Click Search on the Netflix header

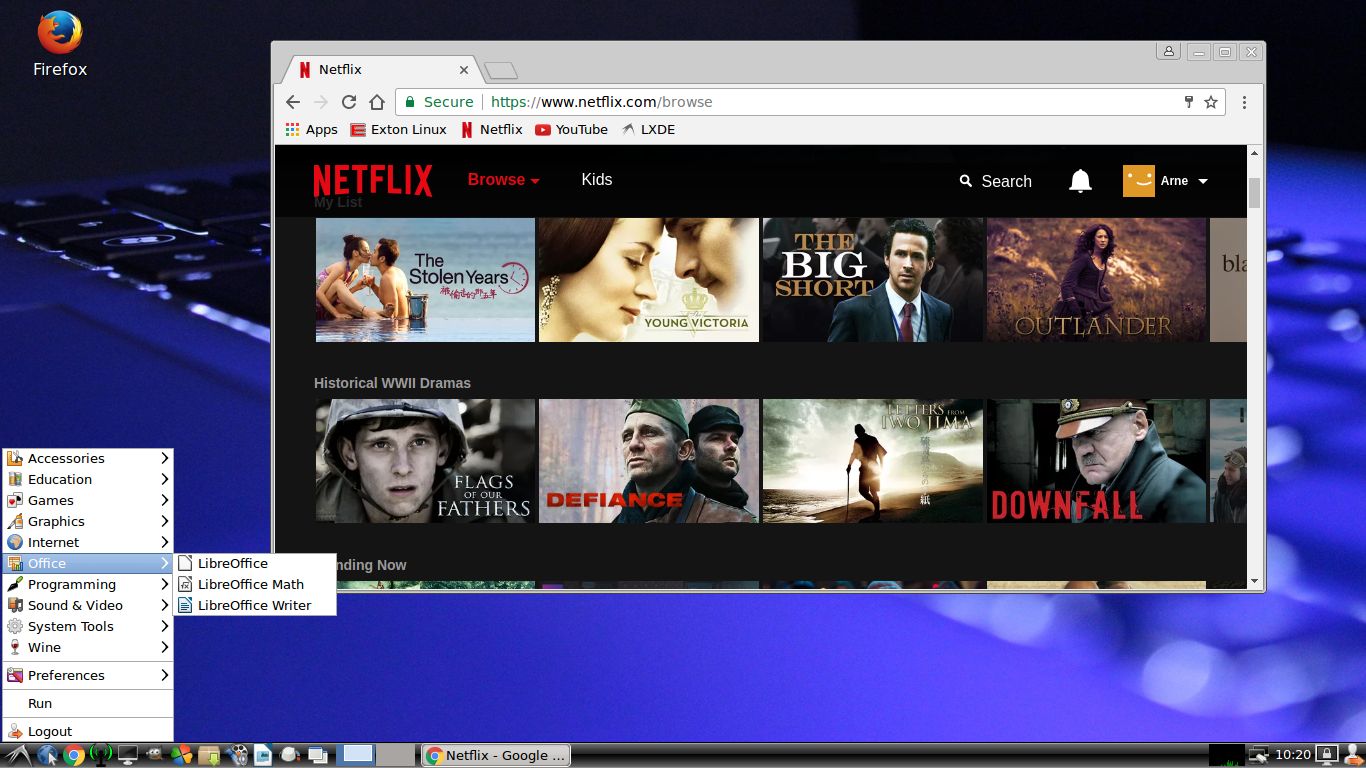[x=995, y=181]
